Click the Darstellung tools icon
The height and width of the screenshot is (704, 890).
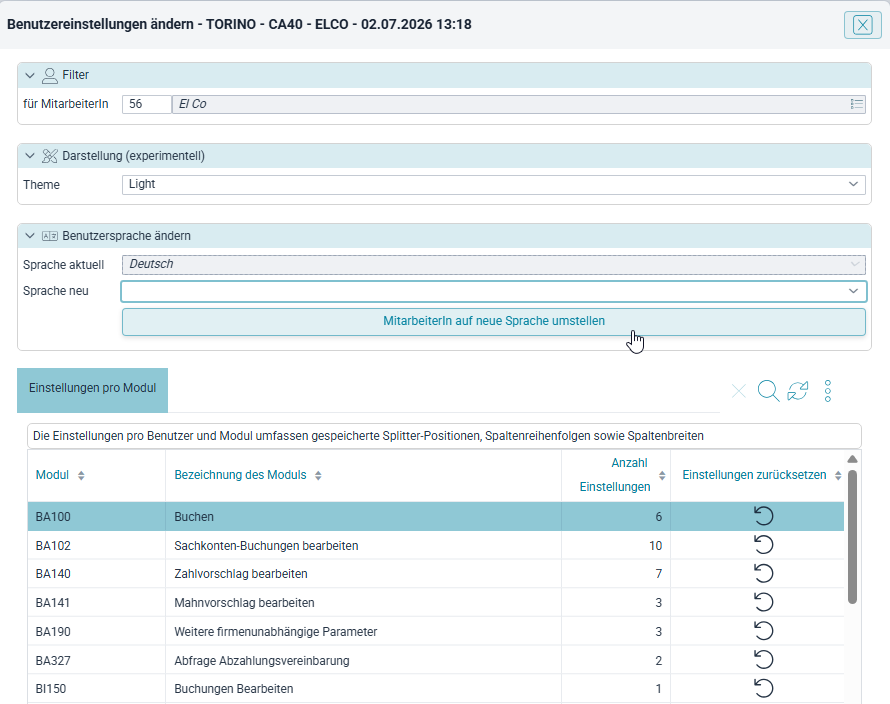point(50,156)
